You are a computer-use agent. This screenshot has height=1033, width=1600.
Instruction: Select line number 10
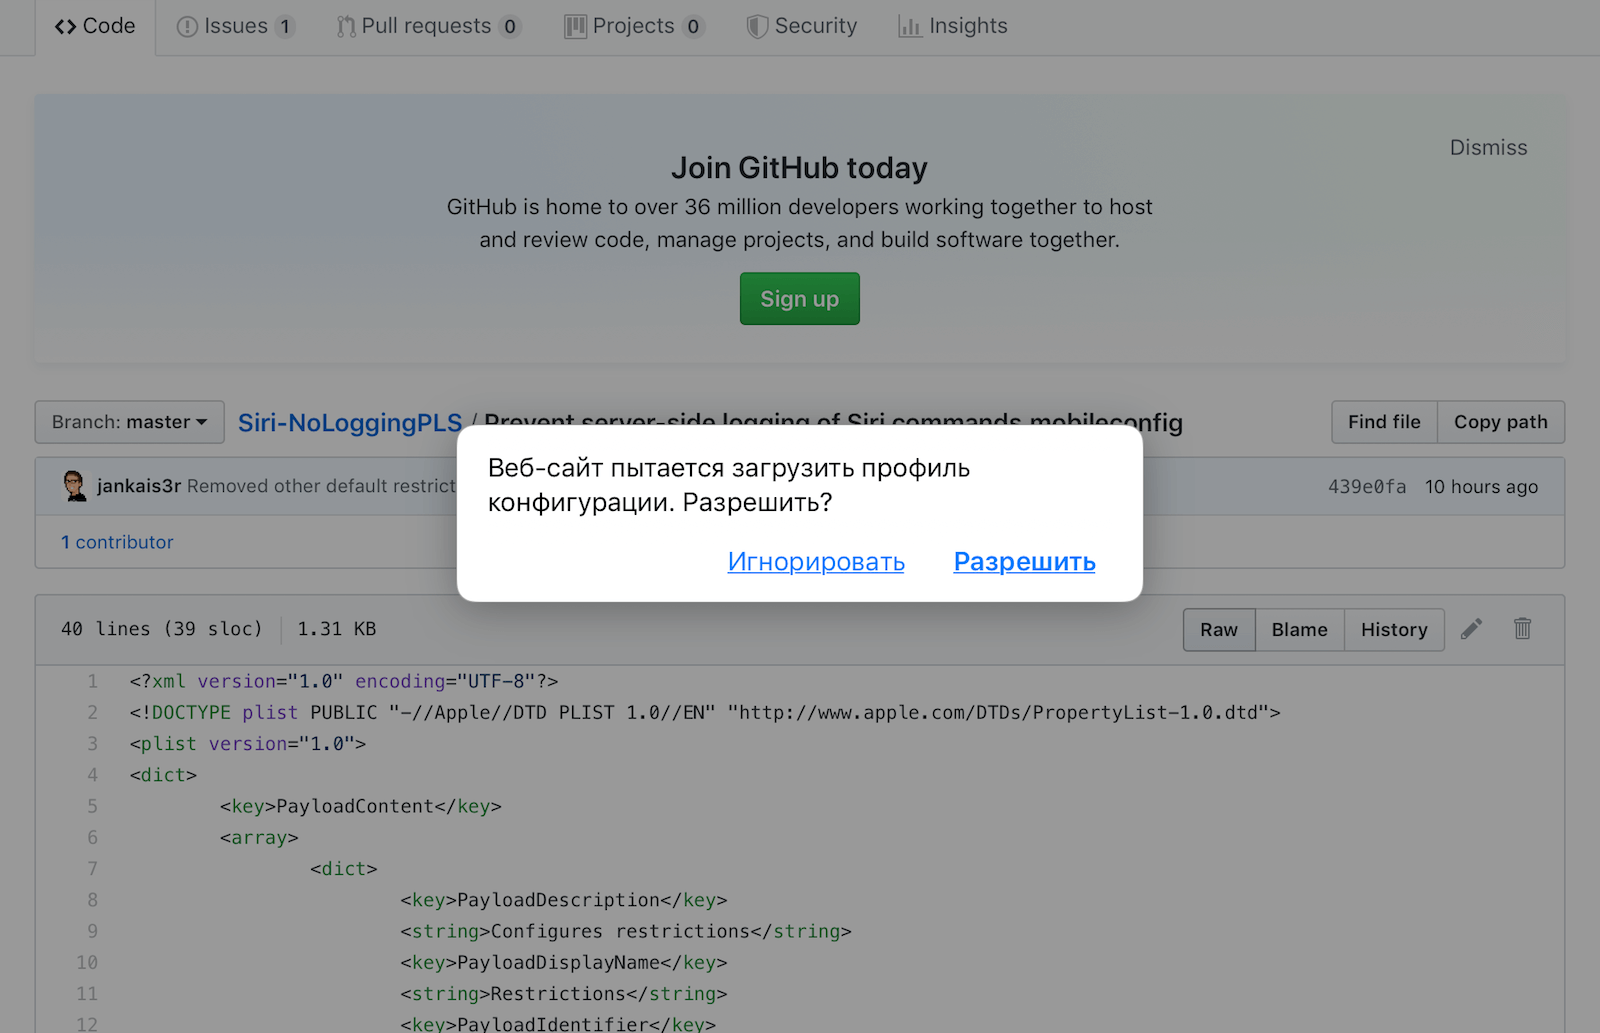87,962
